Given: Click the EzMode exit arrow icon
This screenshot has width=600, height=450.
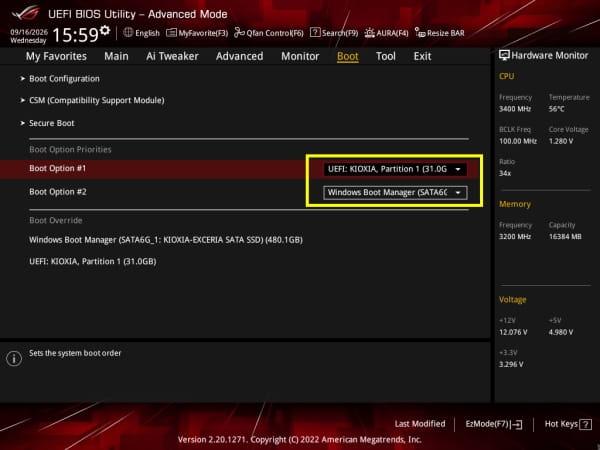Looking at the screenshot, I should click(516, 424).
